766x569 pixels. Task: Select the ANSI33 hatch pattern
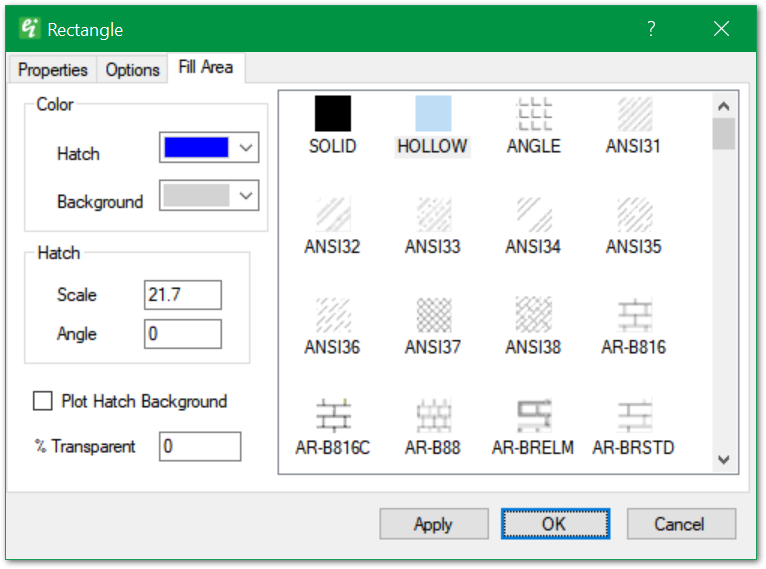433,226
